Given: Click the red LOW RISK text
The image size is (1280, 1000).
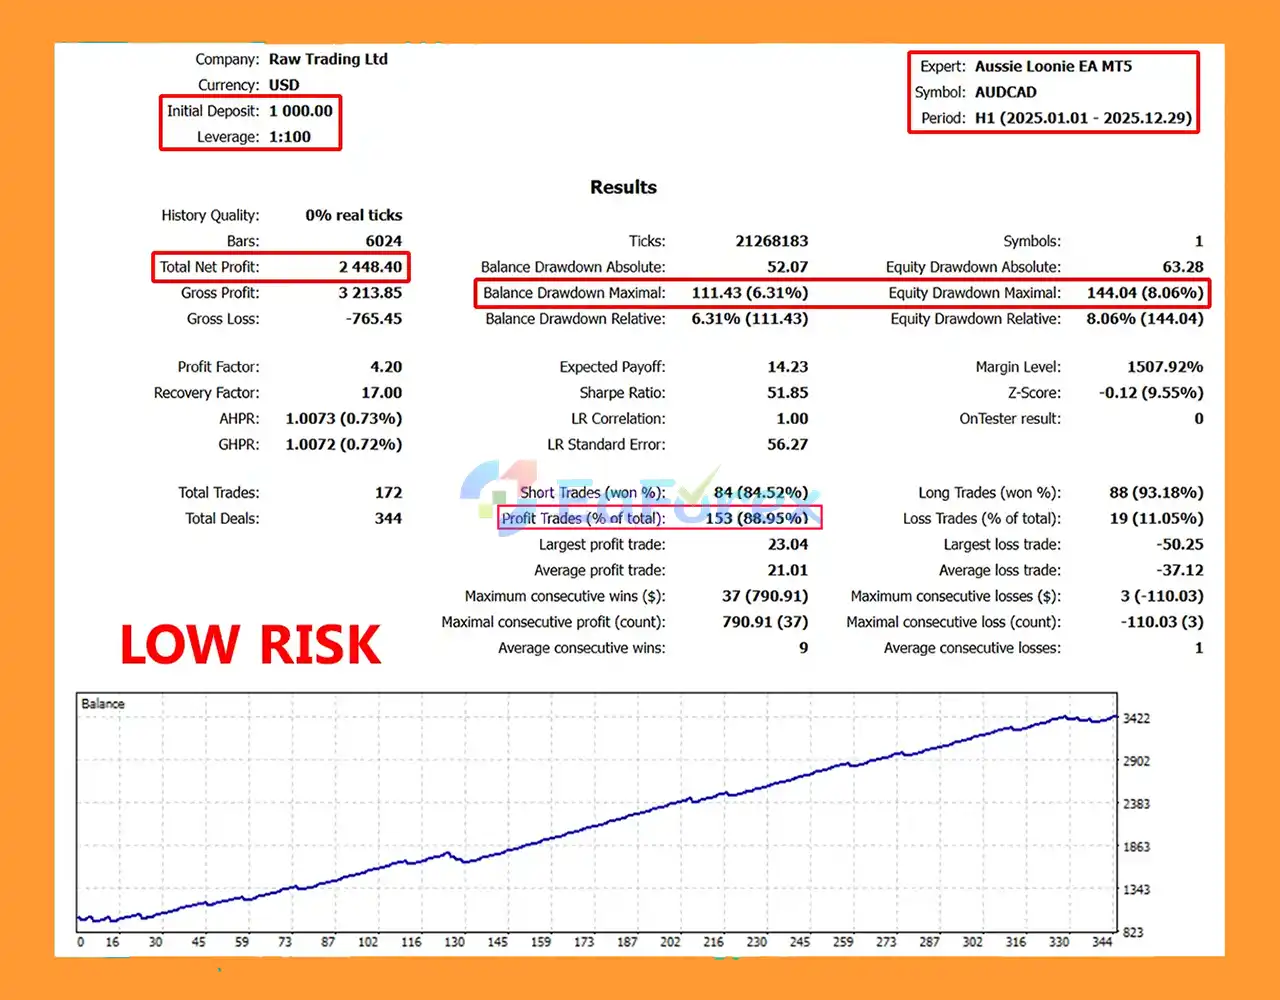Looking at the screenshot, I should click(x=250, y=645).
